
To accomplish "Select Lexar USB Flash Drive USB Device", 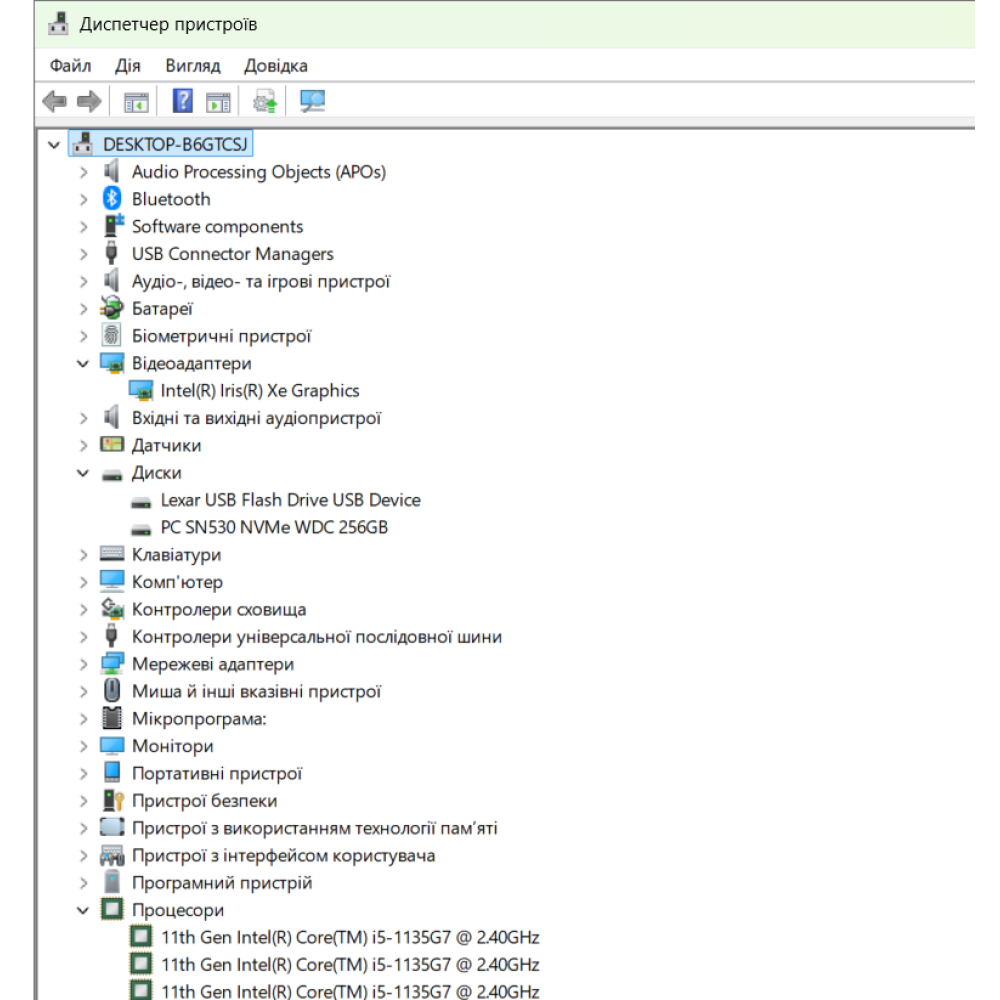I will pyautogui.click(x=290, y=500).
